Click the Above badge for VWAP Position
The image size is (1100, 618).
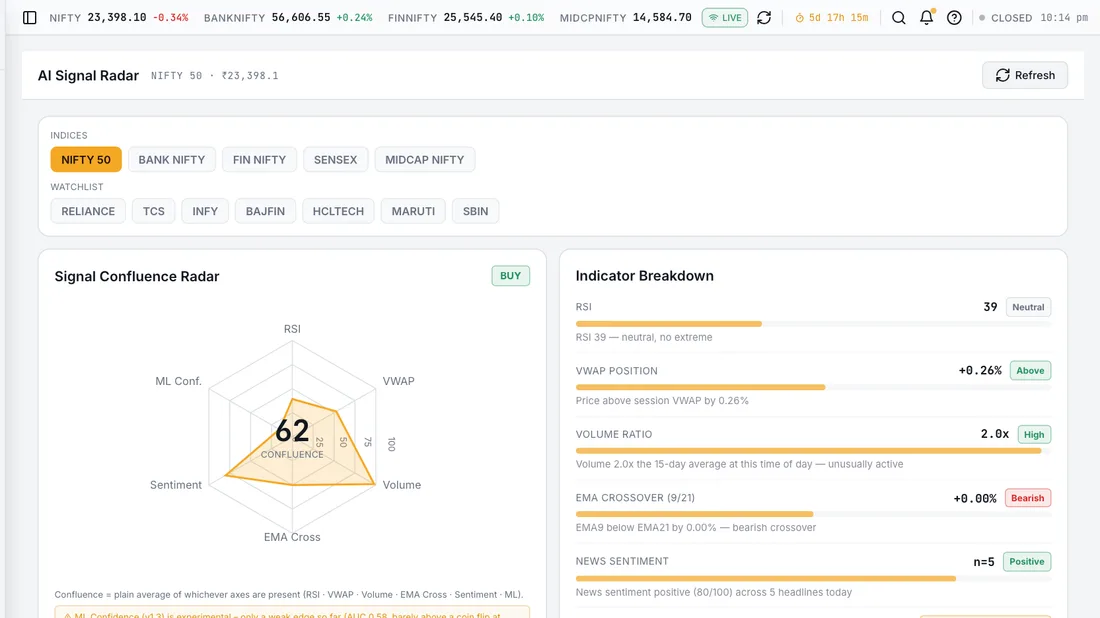(x=1031, y=370)
